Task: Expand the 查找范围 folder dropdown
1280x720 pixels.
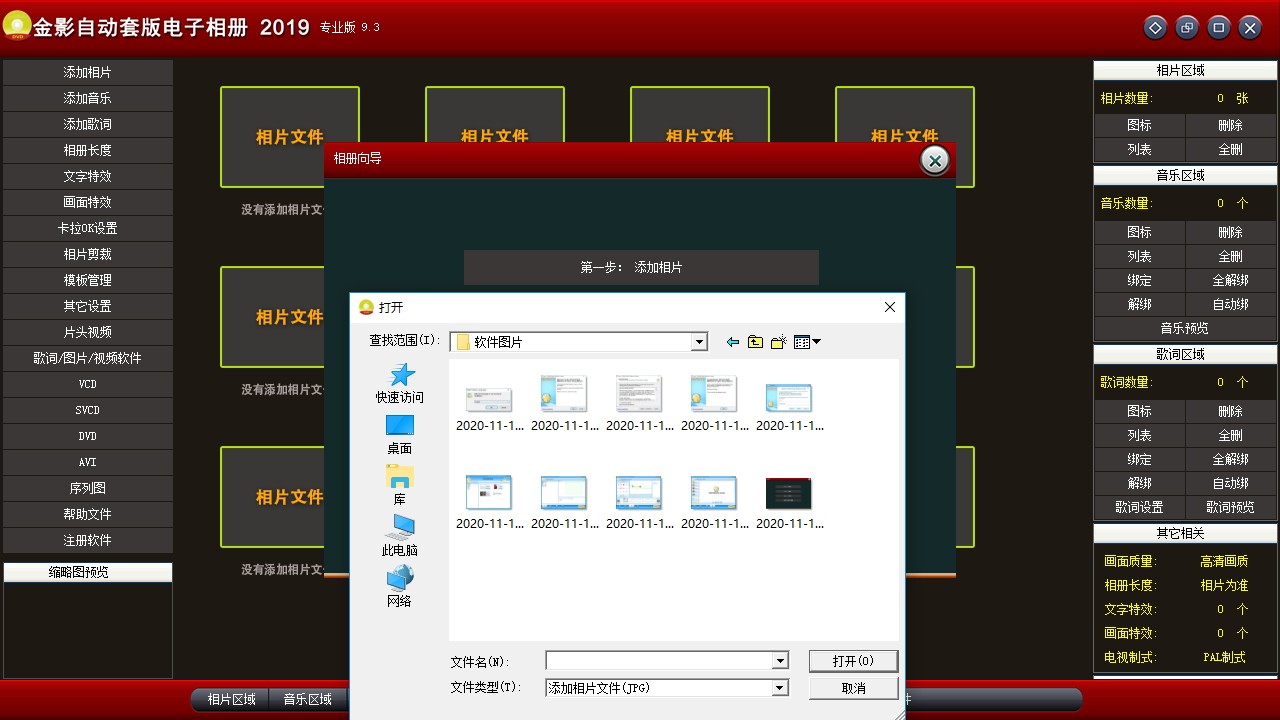Action: tap(699, 342)
